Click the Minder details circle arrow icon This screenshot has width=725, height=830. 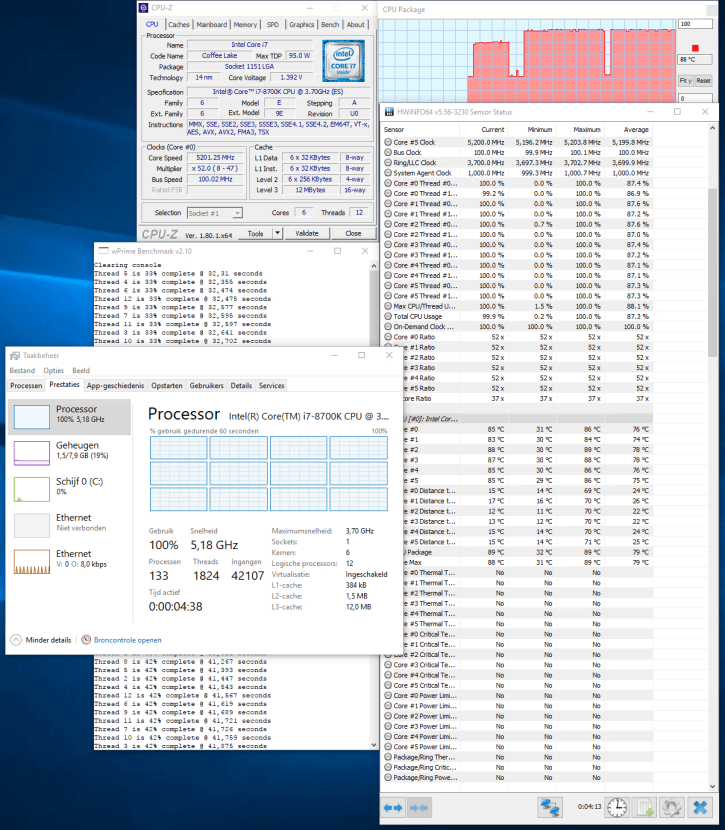(x=16, y=639)
